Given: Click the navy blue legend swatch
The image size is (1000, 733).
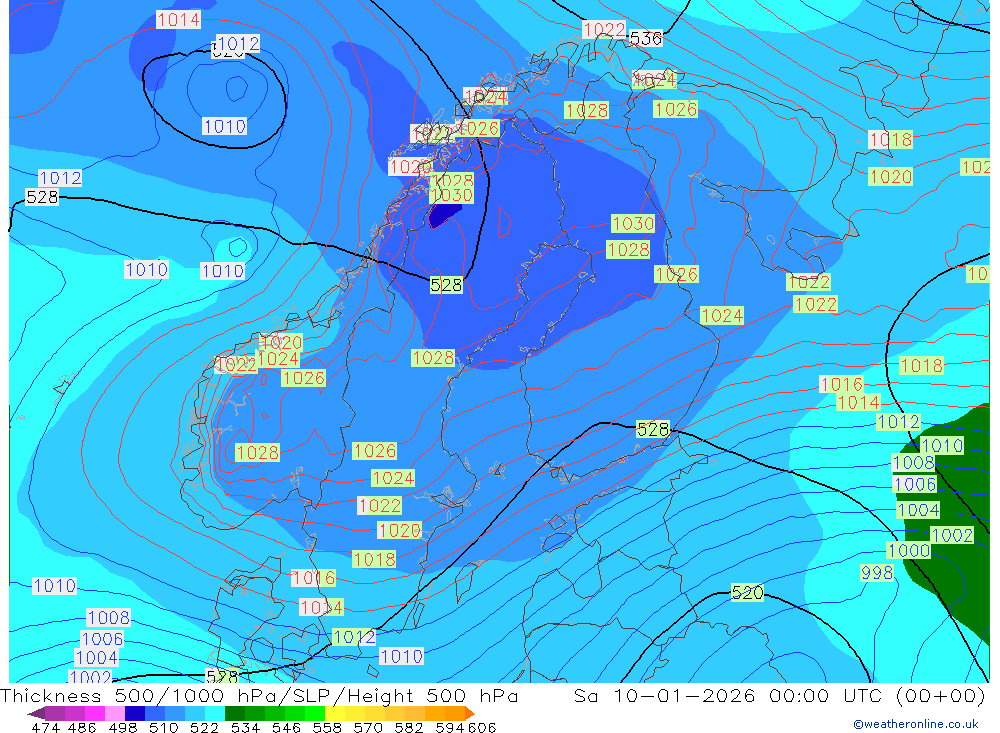Looking at the screenshot, I should (x=135, y=713).
